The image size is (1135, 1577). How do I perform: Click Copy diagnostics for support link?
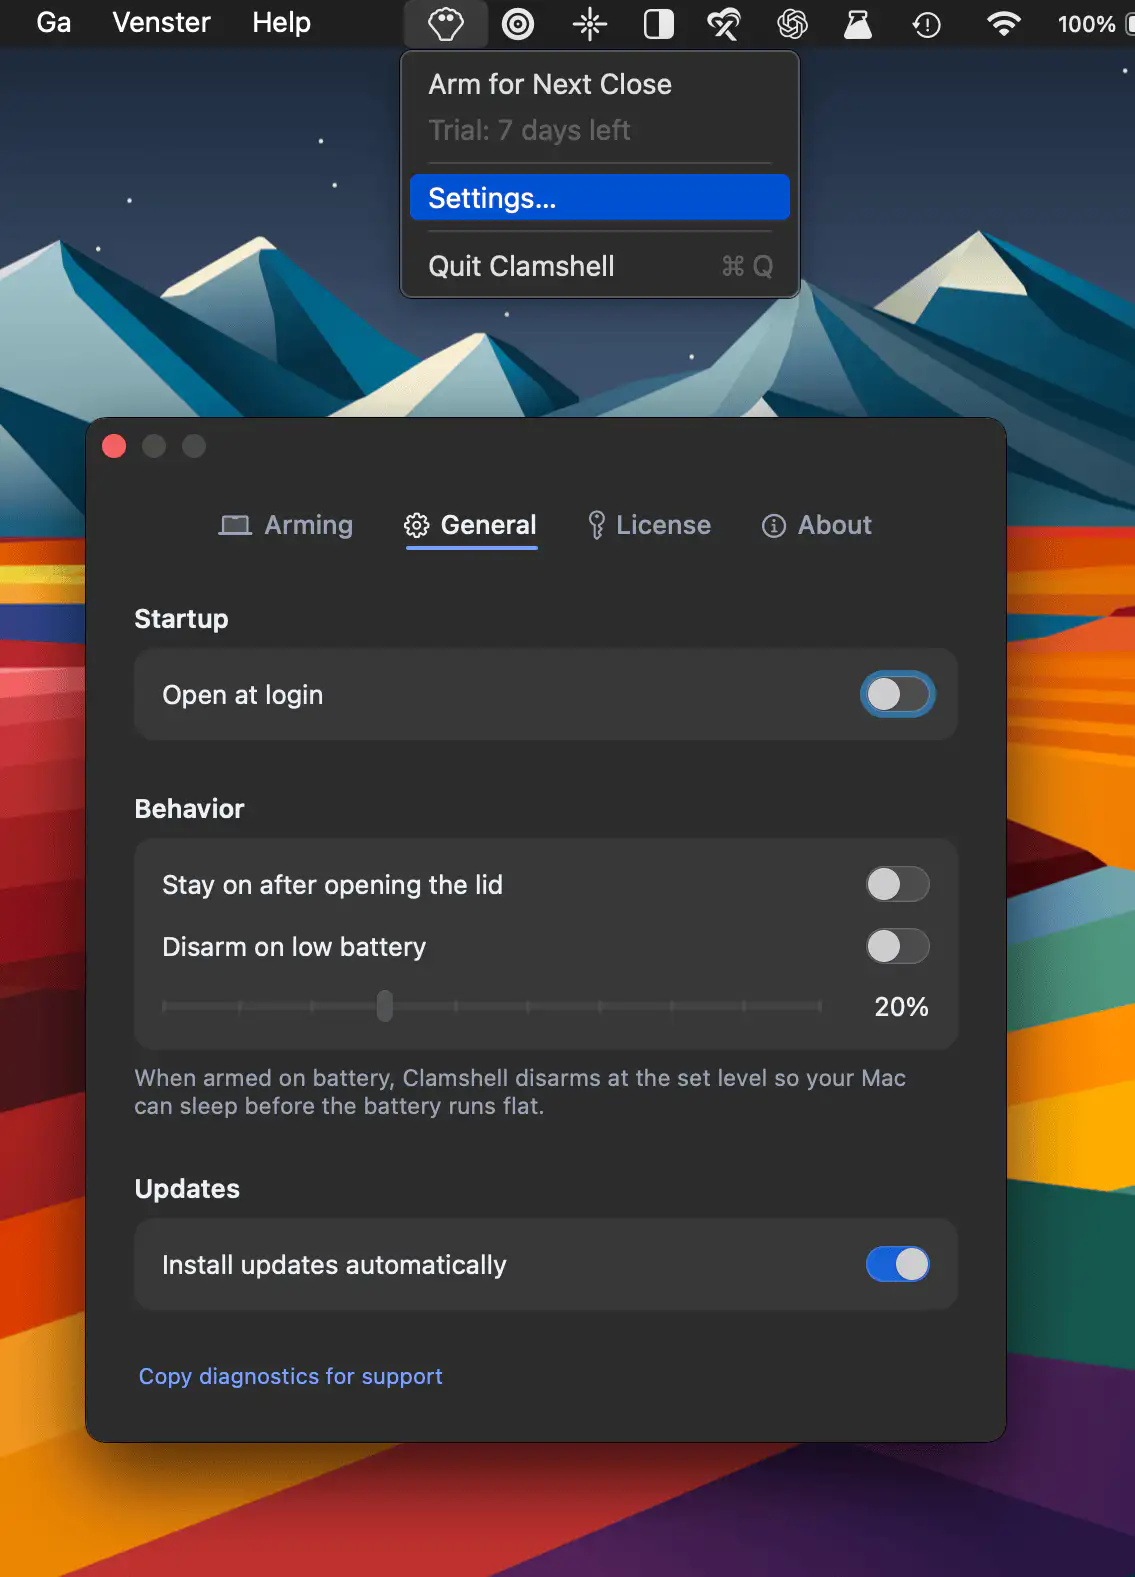tap(291, 1376)
